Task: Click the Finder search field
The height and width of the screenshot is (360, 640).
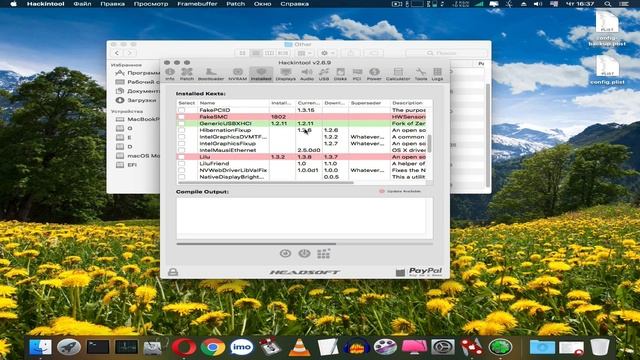Action: tap(447, 53)
